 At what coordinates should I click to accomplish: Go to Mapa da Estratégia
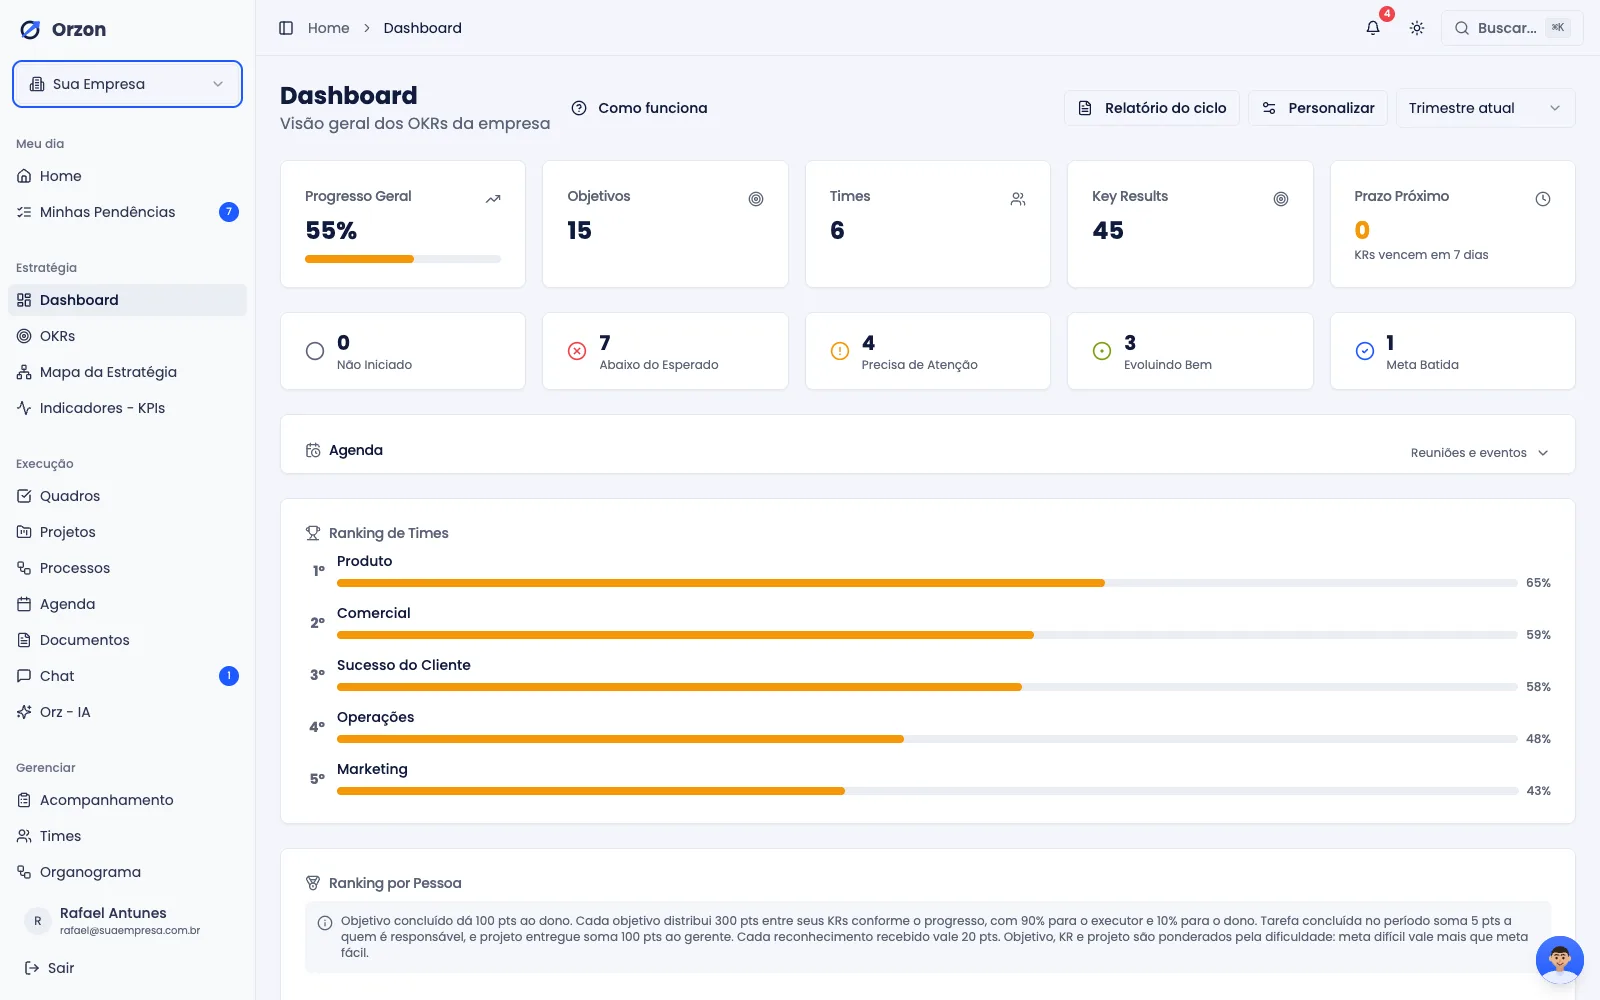point(127,372)
